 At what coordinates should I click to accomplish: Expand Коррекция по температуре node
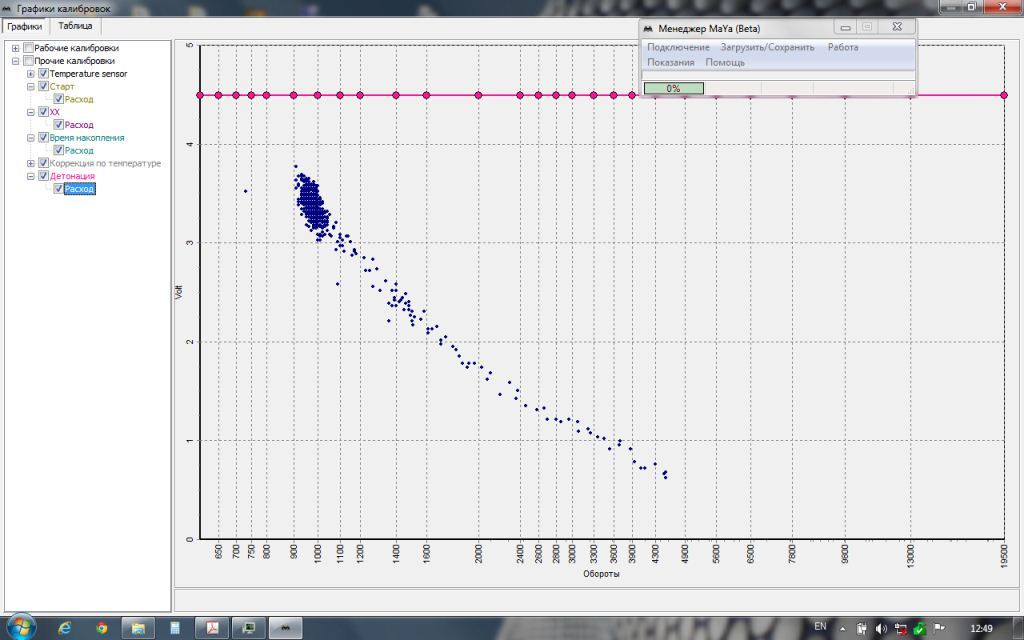click(x=31, y=163)
